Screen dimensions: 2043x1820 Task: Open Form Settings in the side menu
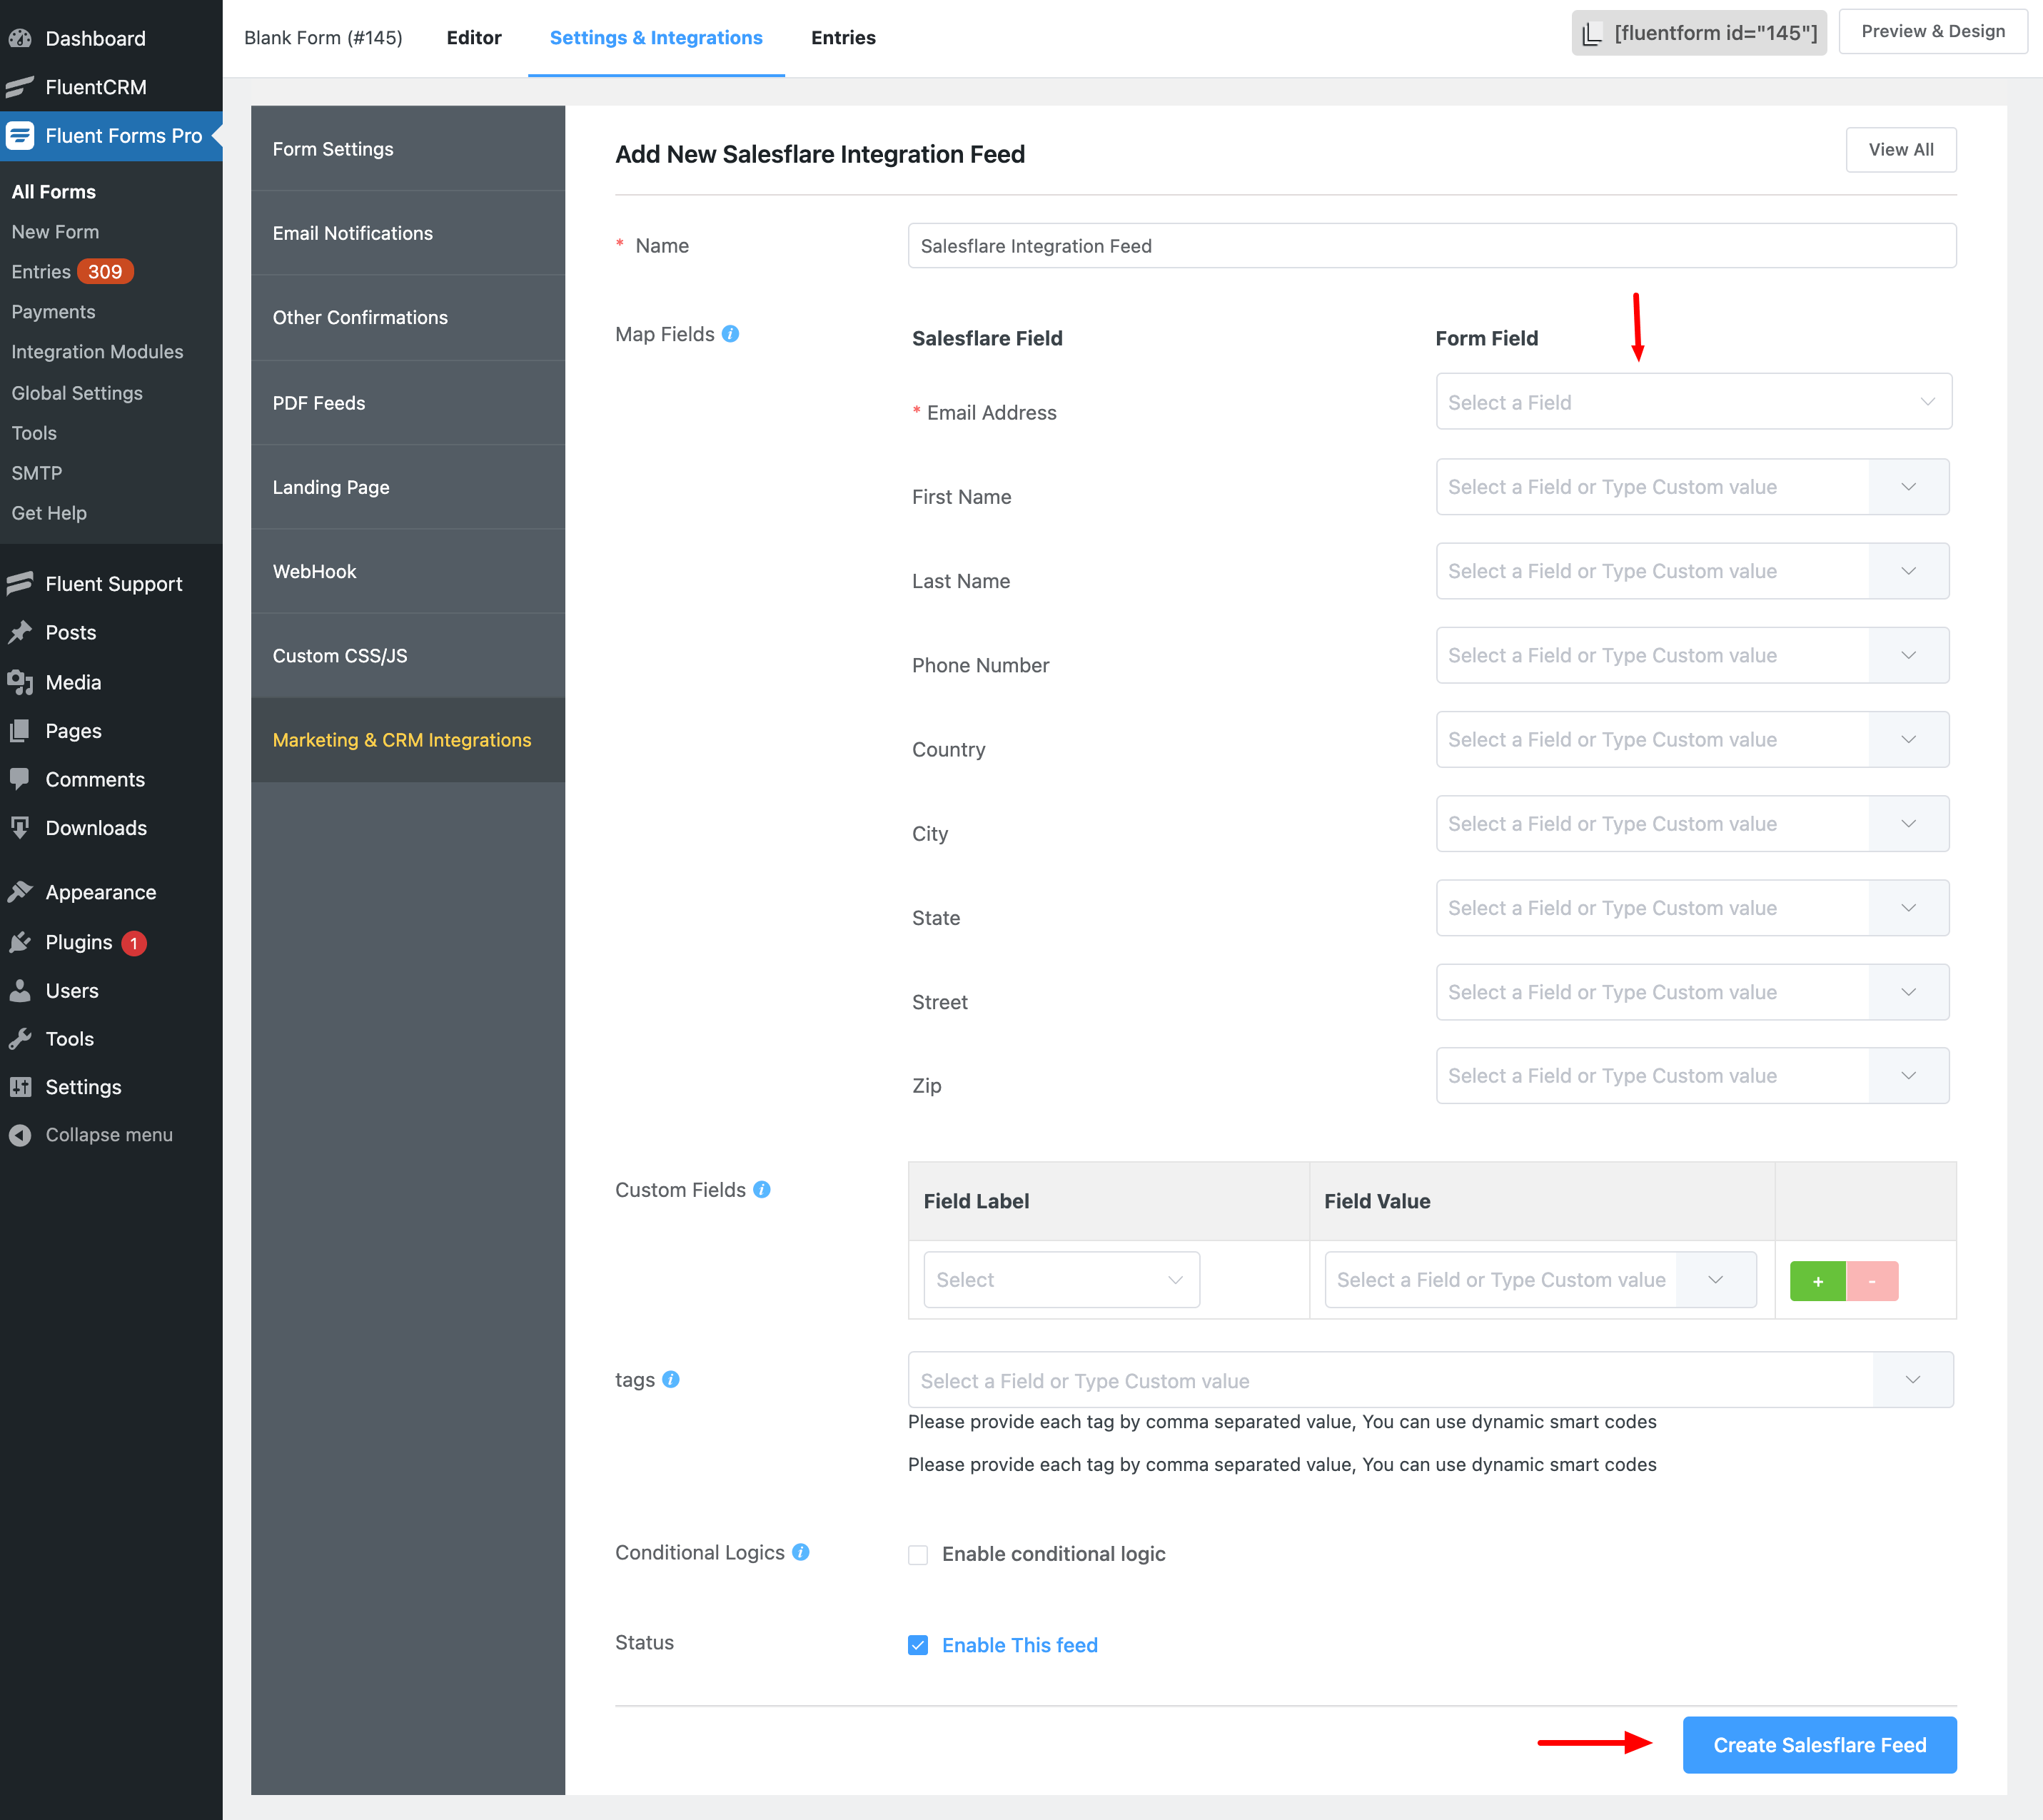tap(408, 149)
